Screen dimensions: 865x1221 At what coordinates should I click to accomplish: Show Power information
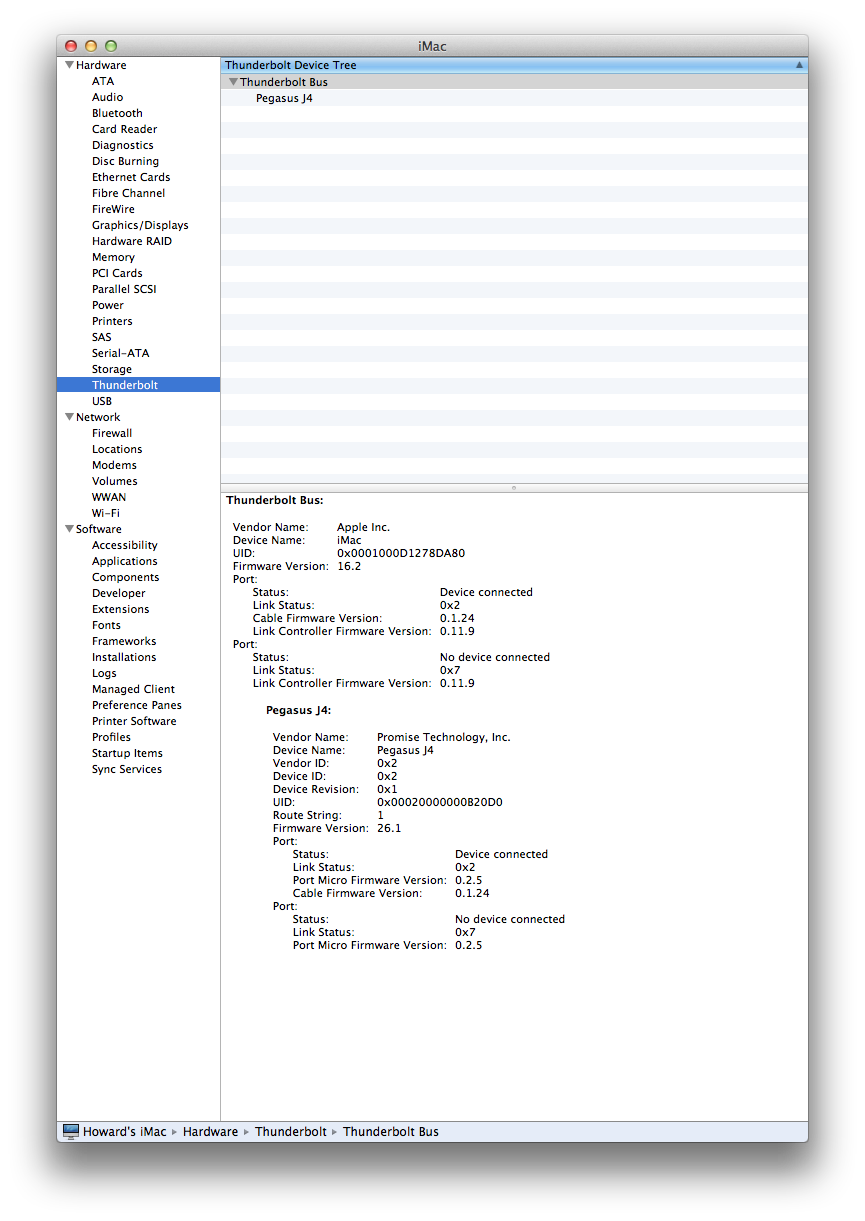(x=108, y=305)
